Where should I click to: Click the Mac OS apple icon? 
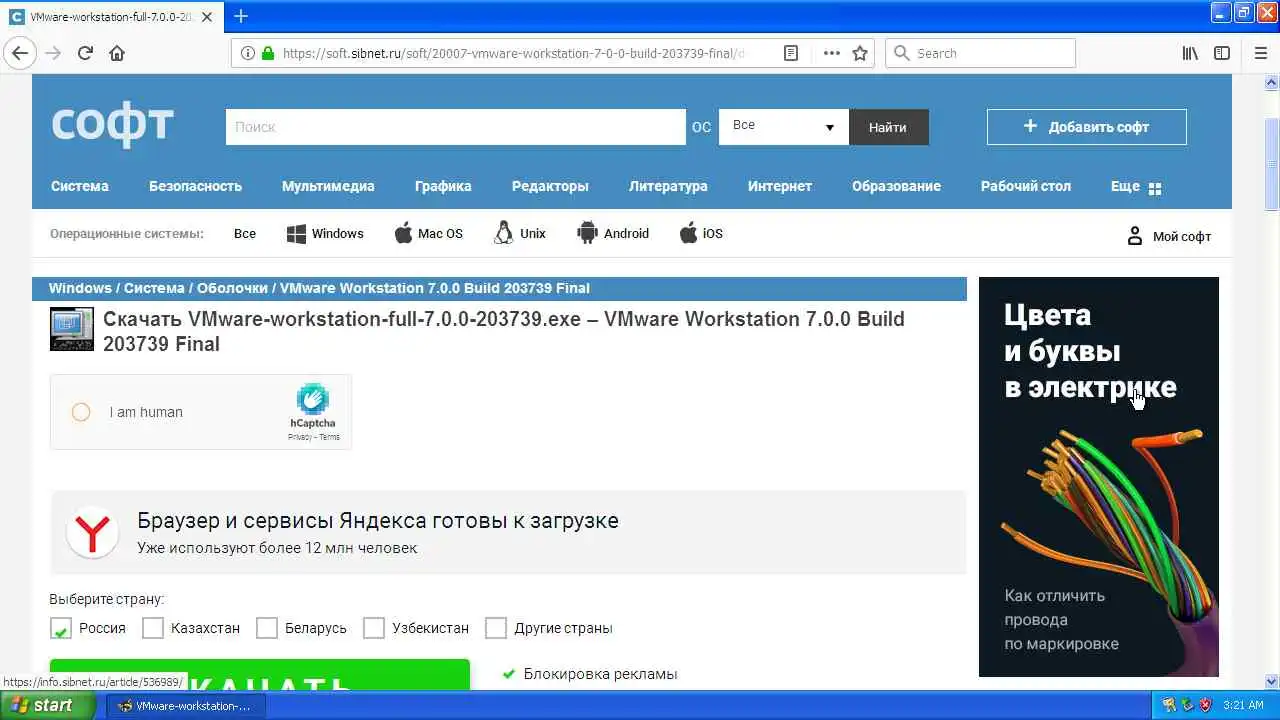pyautogui.click(x=403, y=234)
